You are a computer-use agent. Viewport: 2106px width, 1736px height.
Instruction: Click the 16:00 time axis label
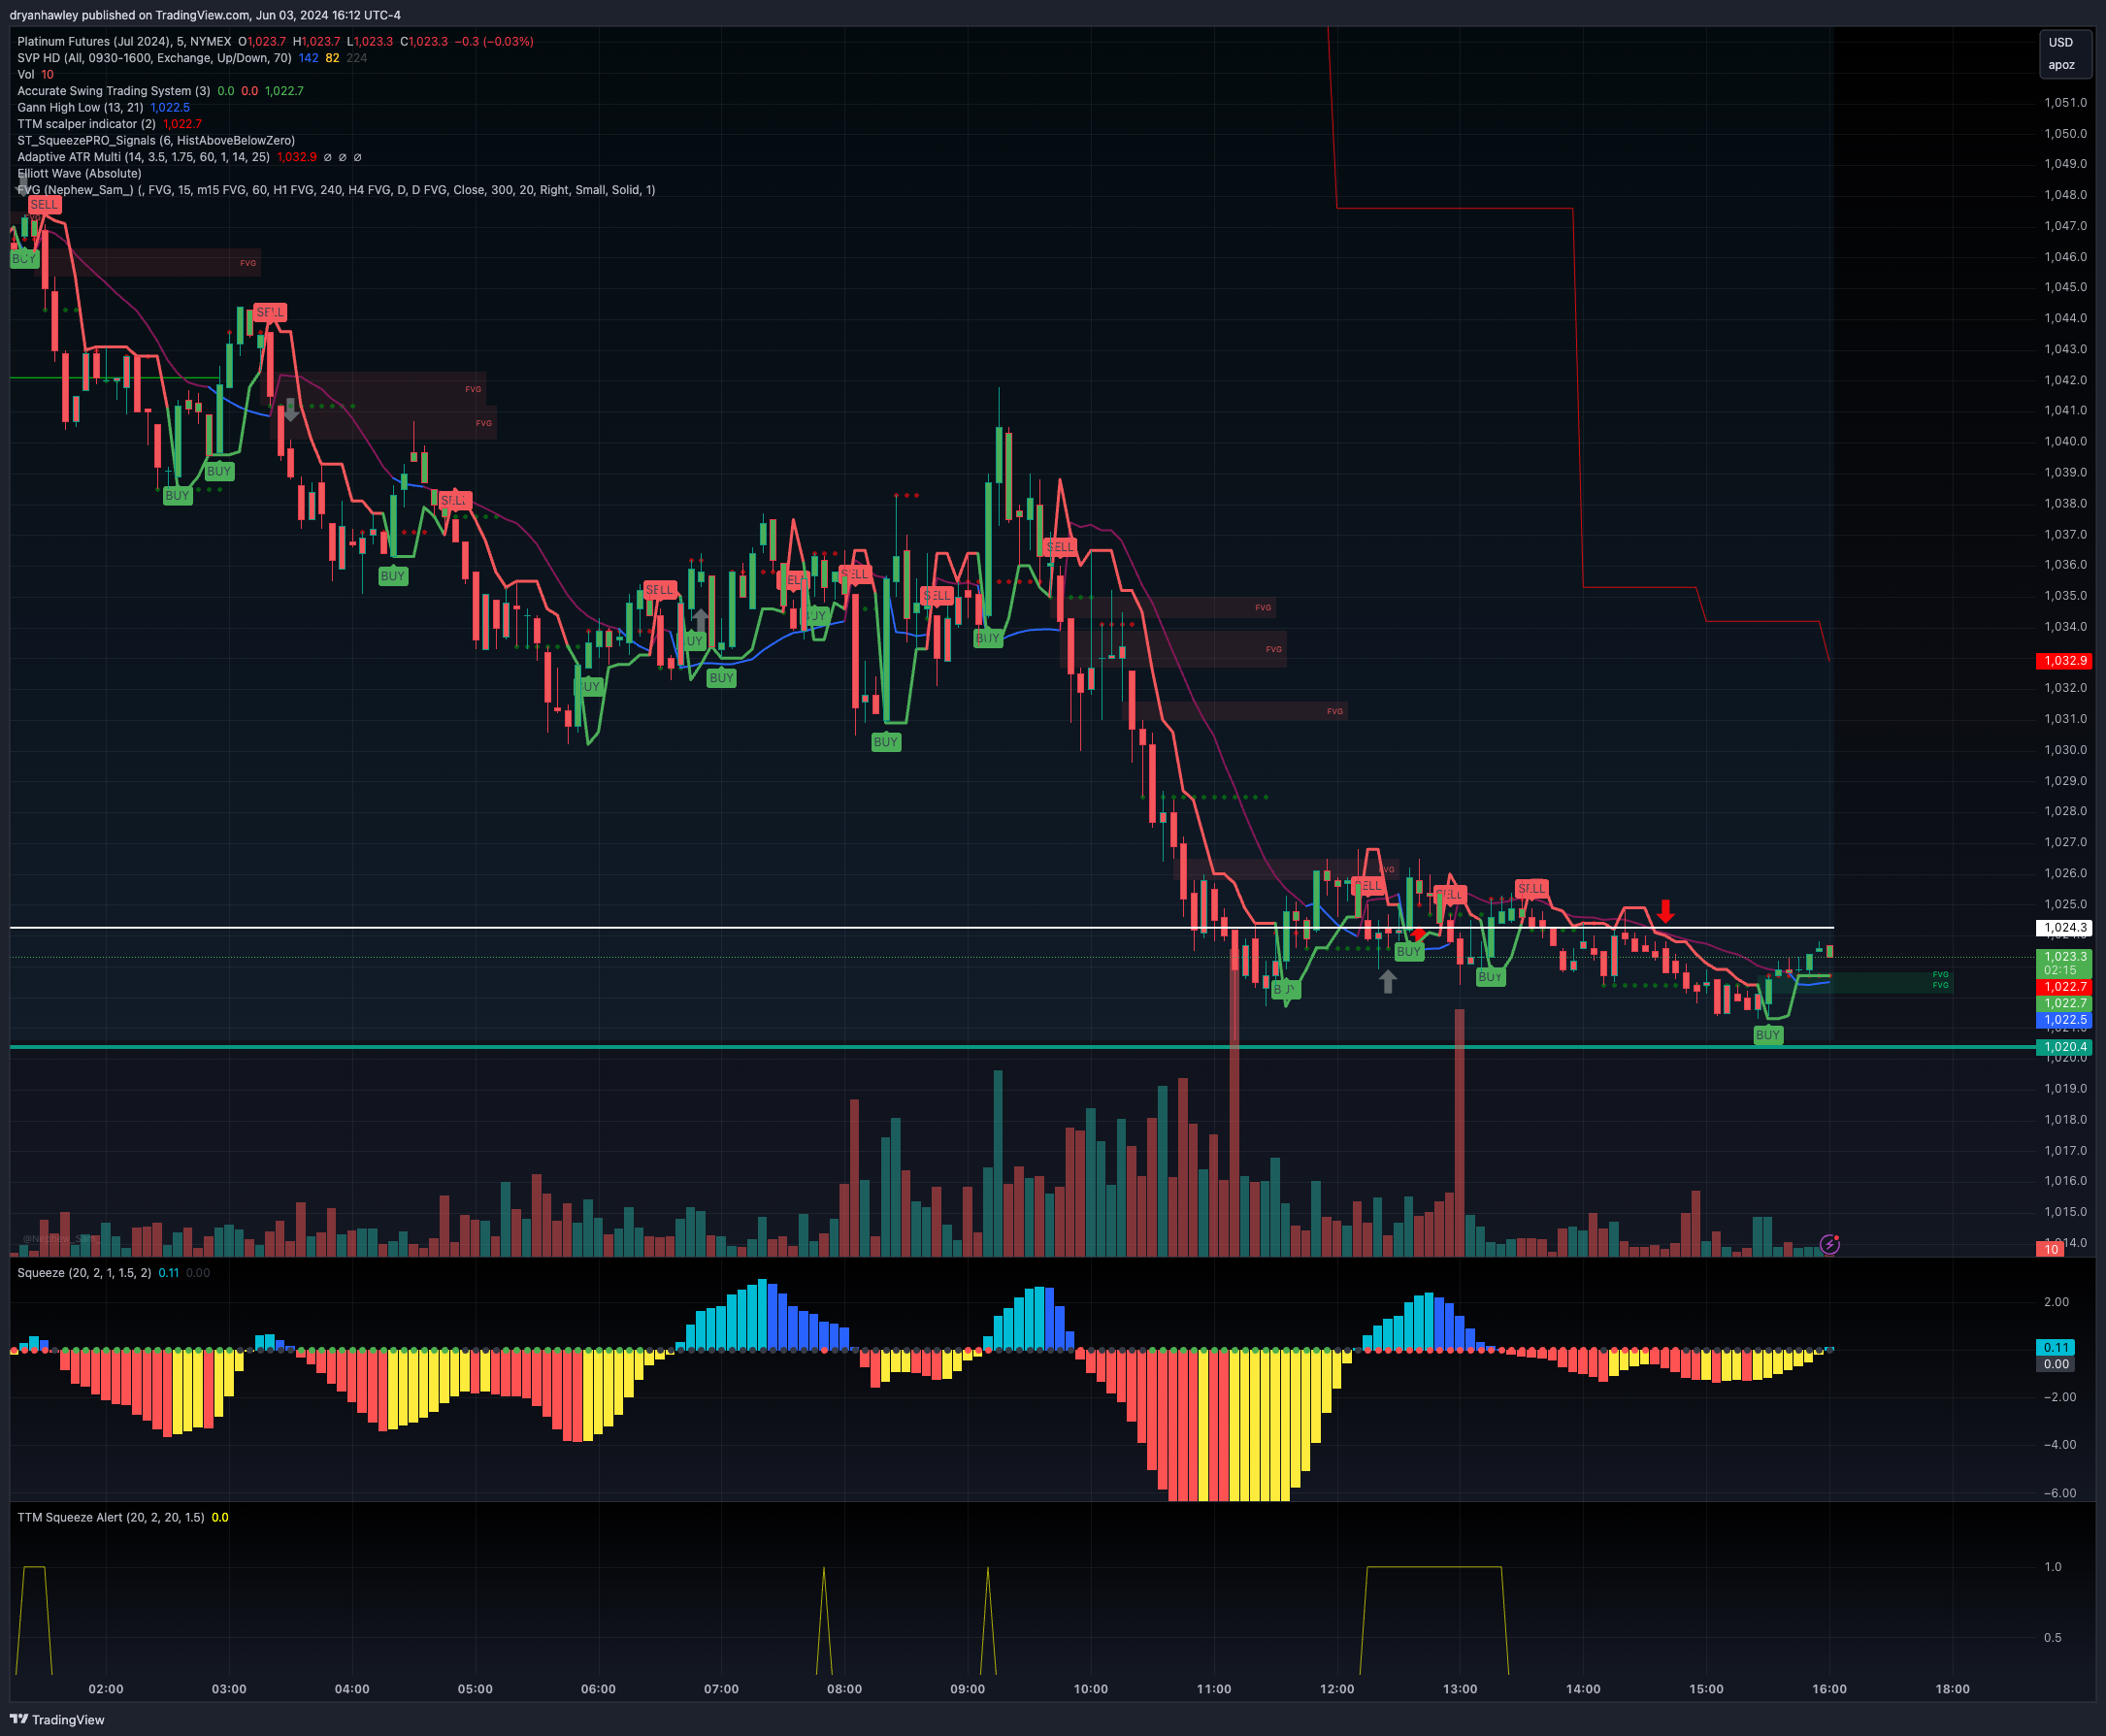(x=1829, y=1689)
